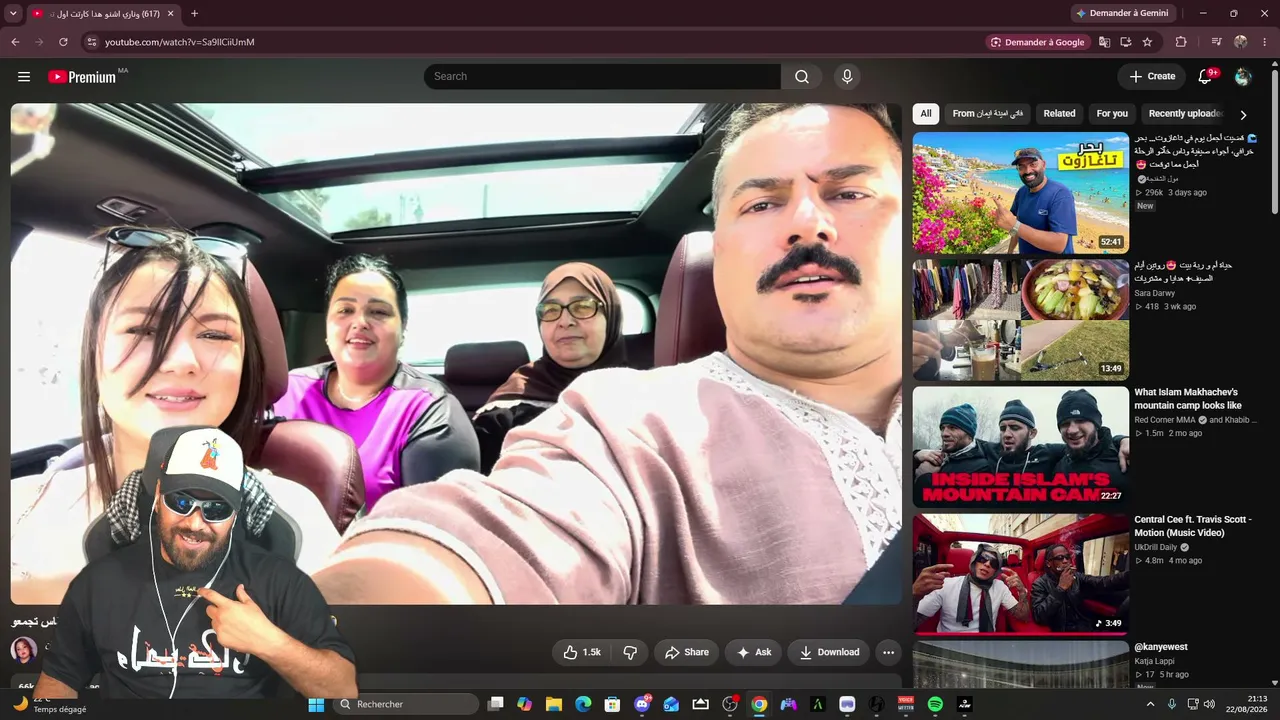1280x720 pixels.
Task: Open File Explorer from the taskbar
Action: coord(554,704)
